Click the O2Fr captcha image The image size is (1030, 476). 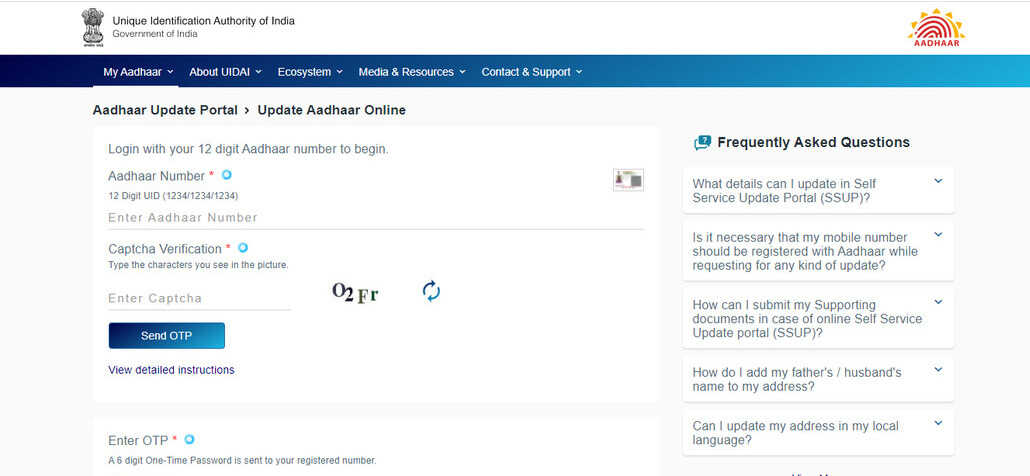click(x=355, y=292)
